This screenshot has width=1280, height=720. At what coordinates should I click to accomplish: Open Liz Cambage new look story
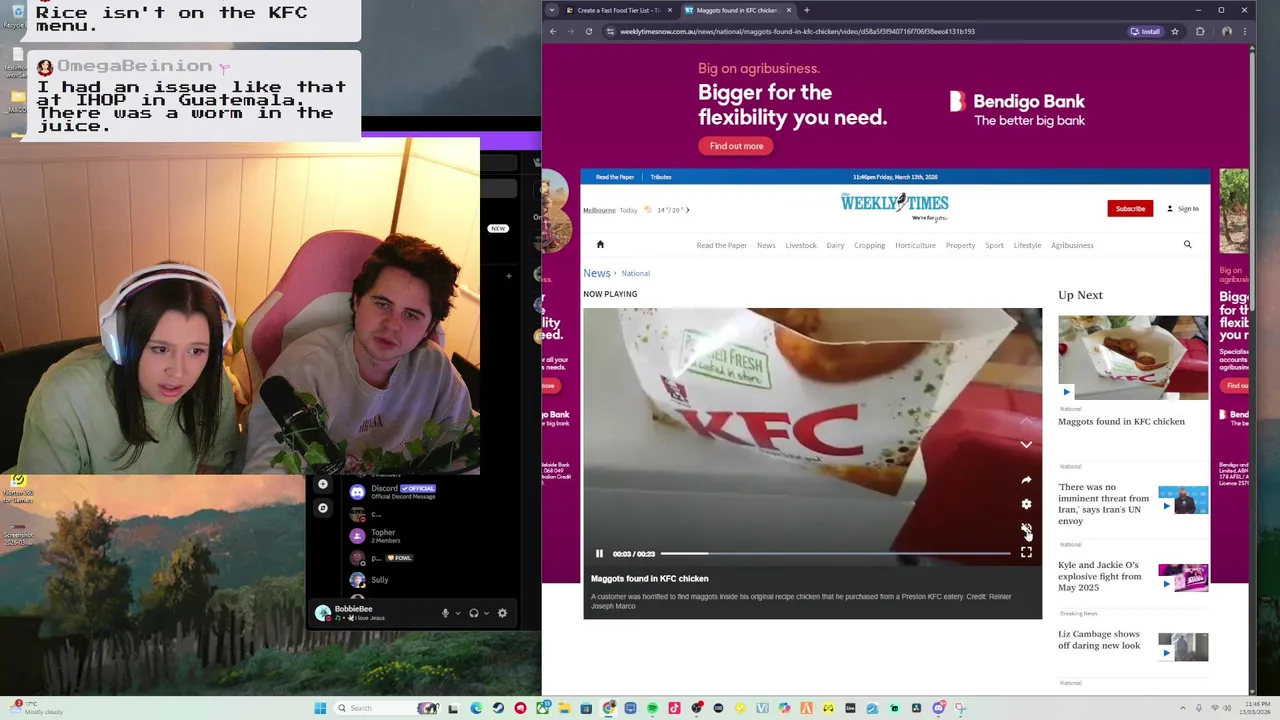point(1099,640)
